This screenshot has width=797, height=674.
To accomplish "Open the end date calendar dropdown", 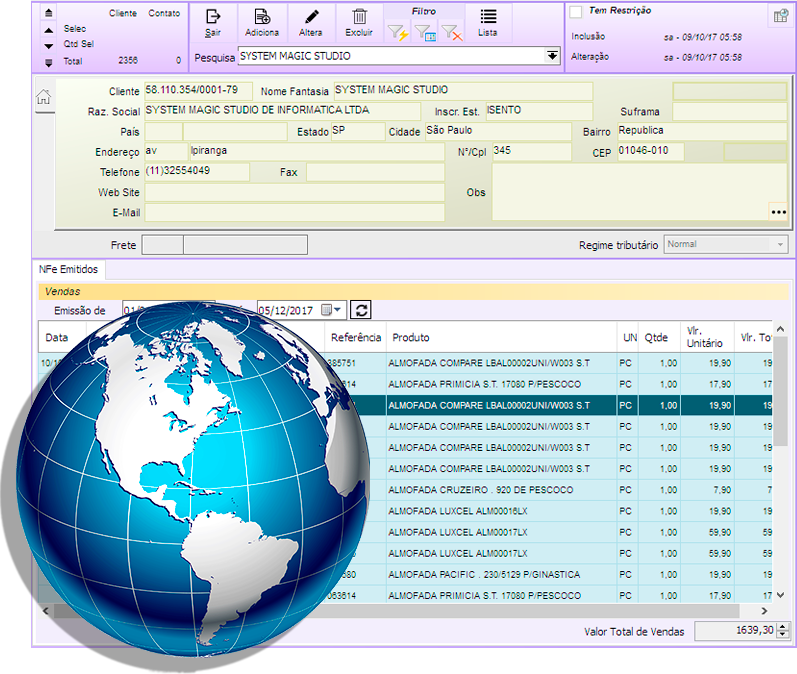I will tap(331, 310).
